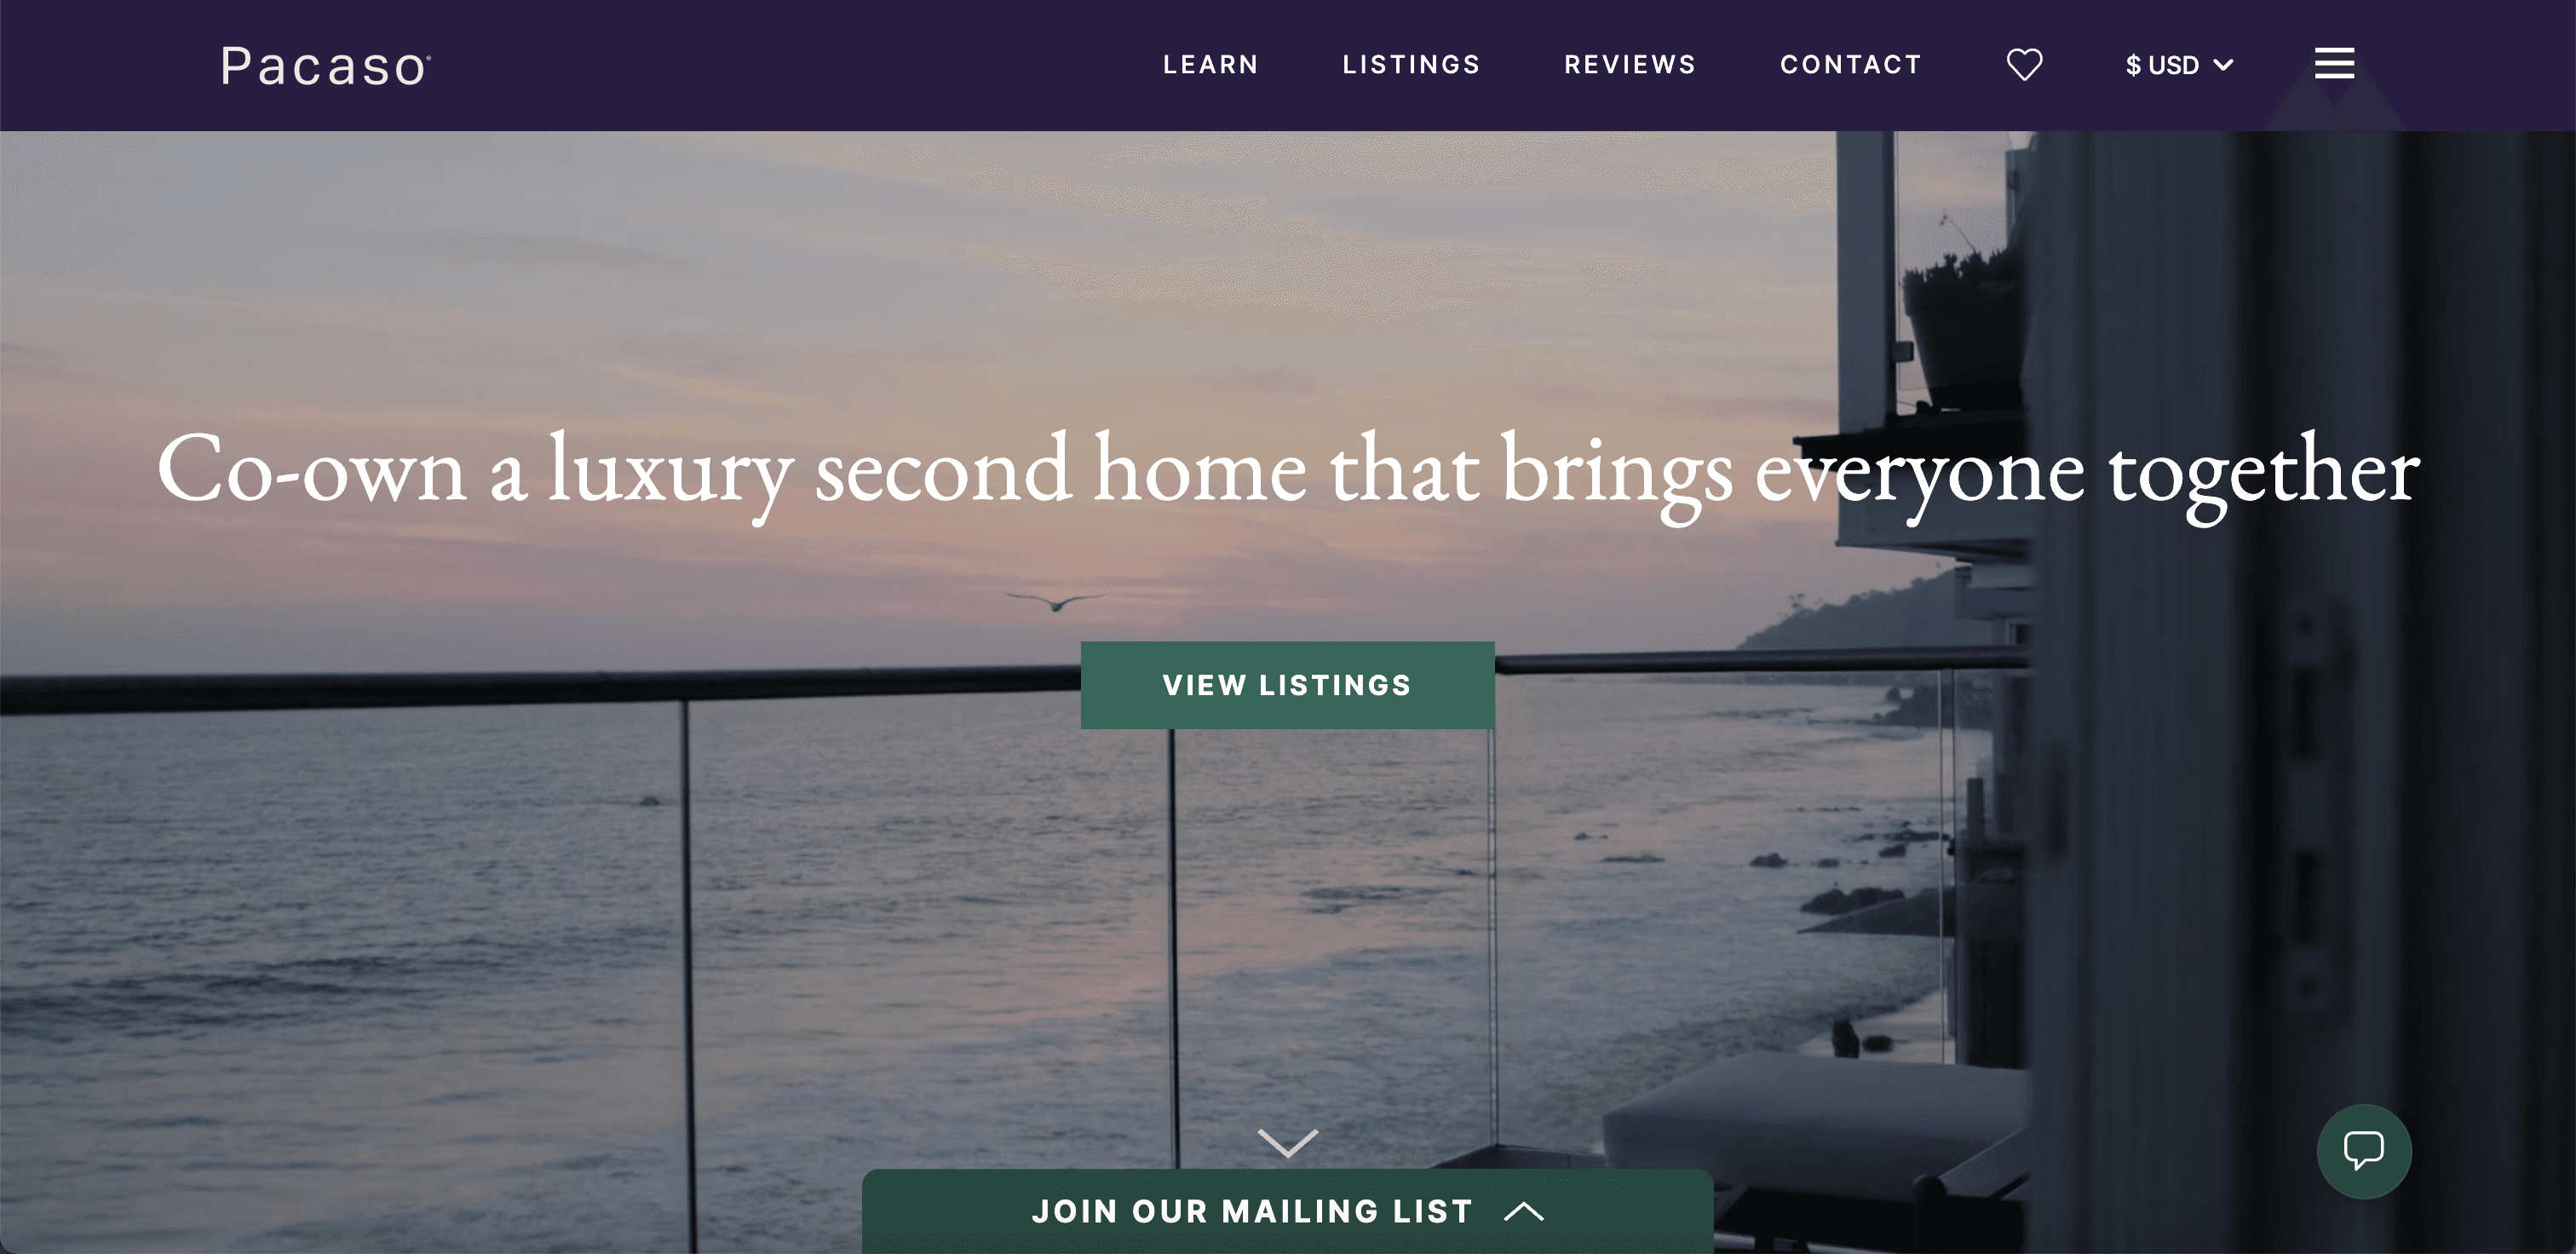Image resolution: width=2576 pixels, height=1254 pixels.
Task: Expand the Join Our Mailing List bar
Action: [x=1288, y=1211]
